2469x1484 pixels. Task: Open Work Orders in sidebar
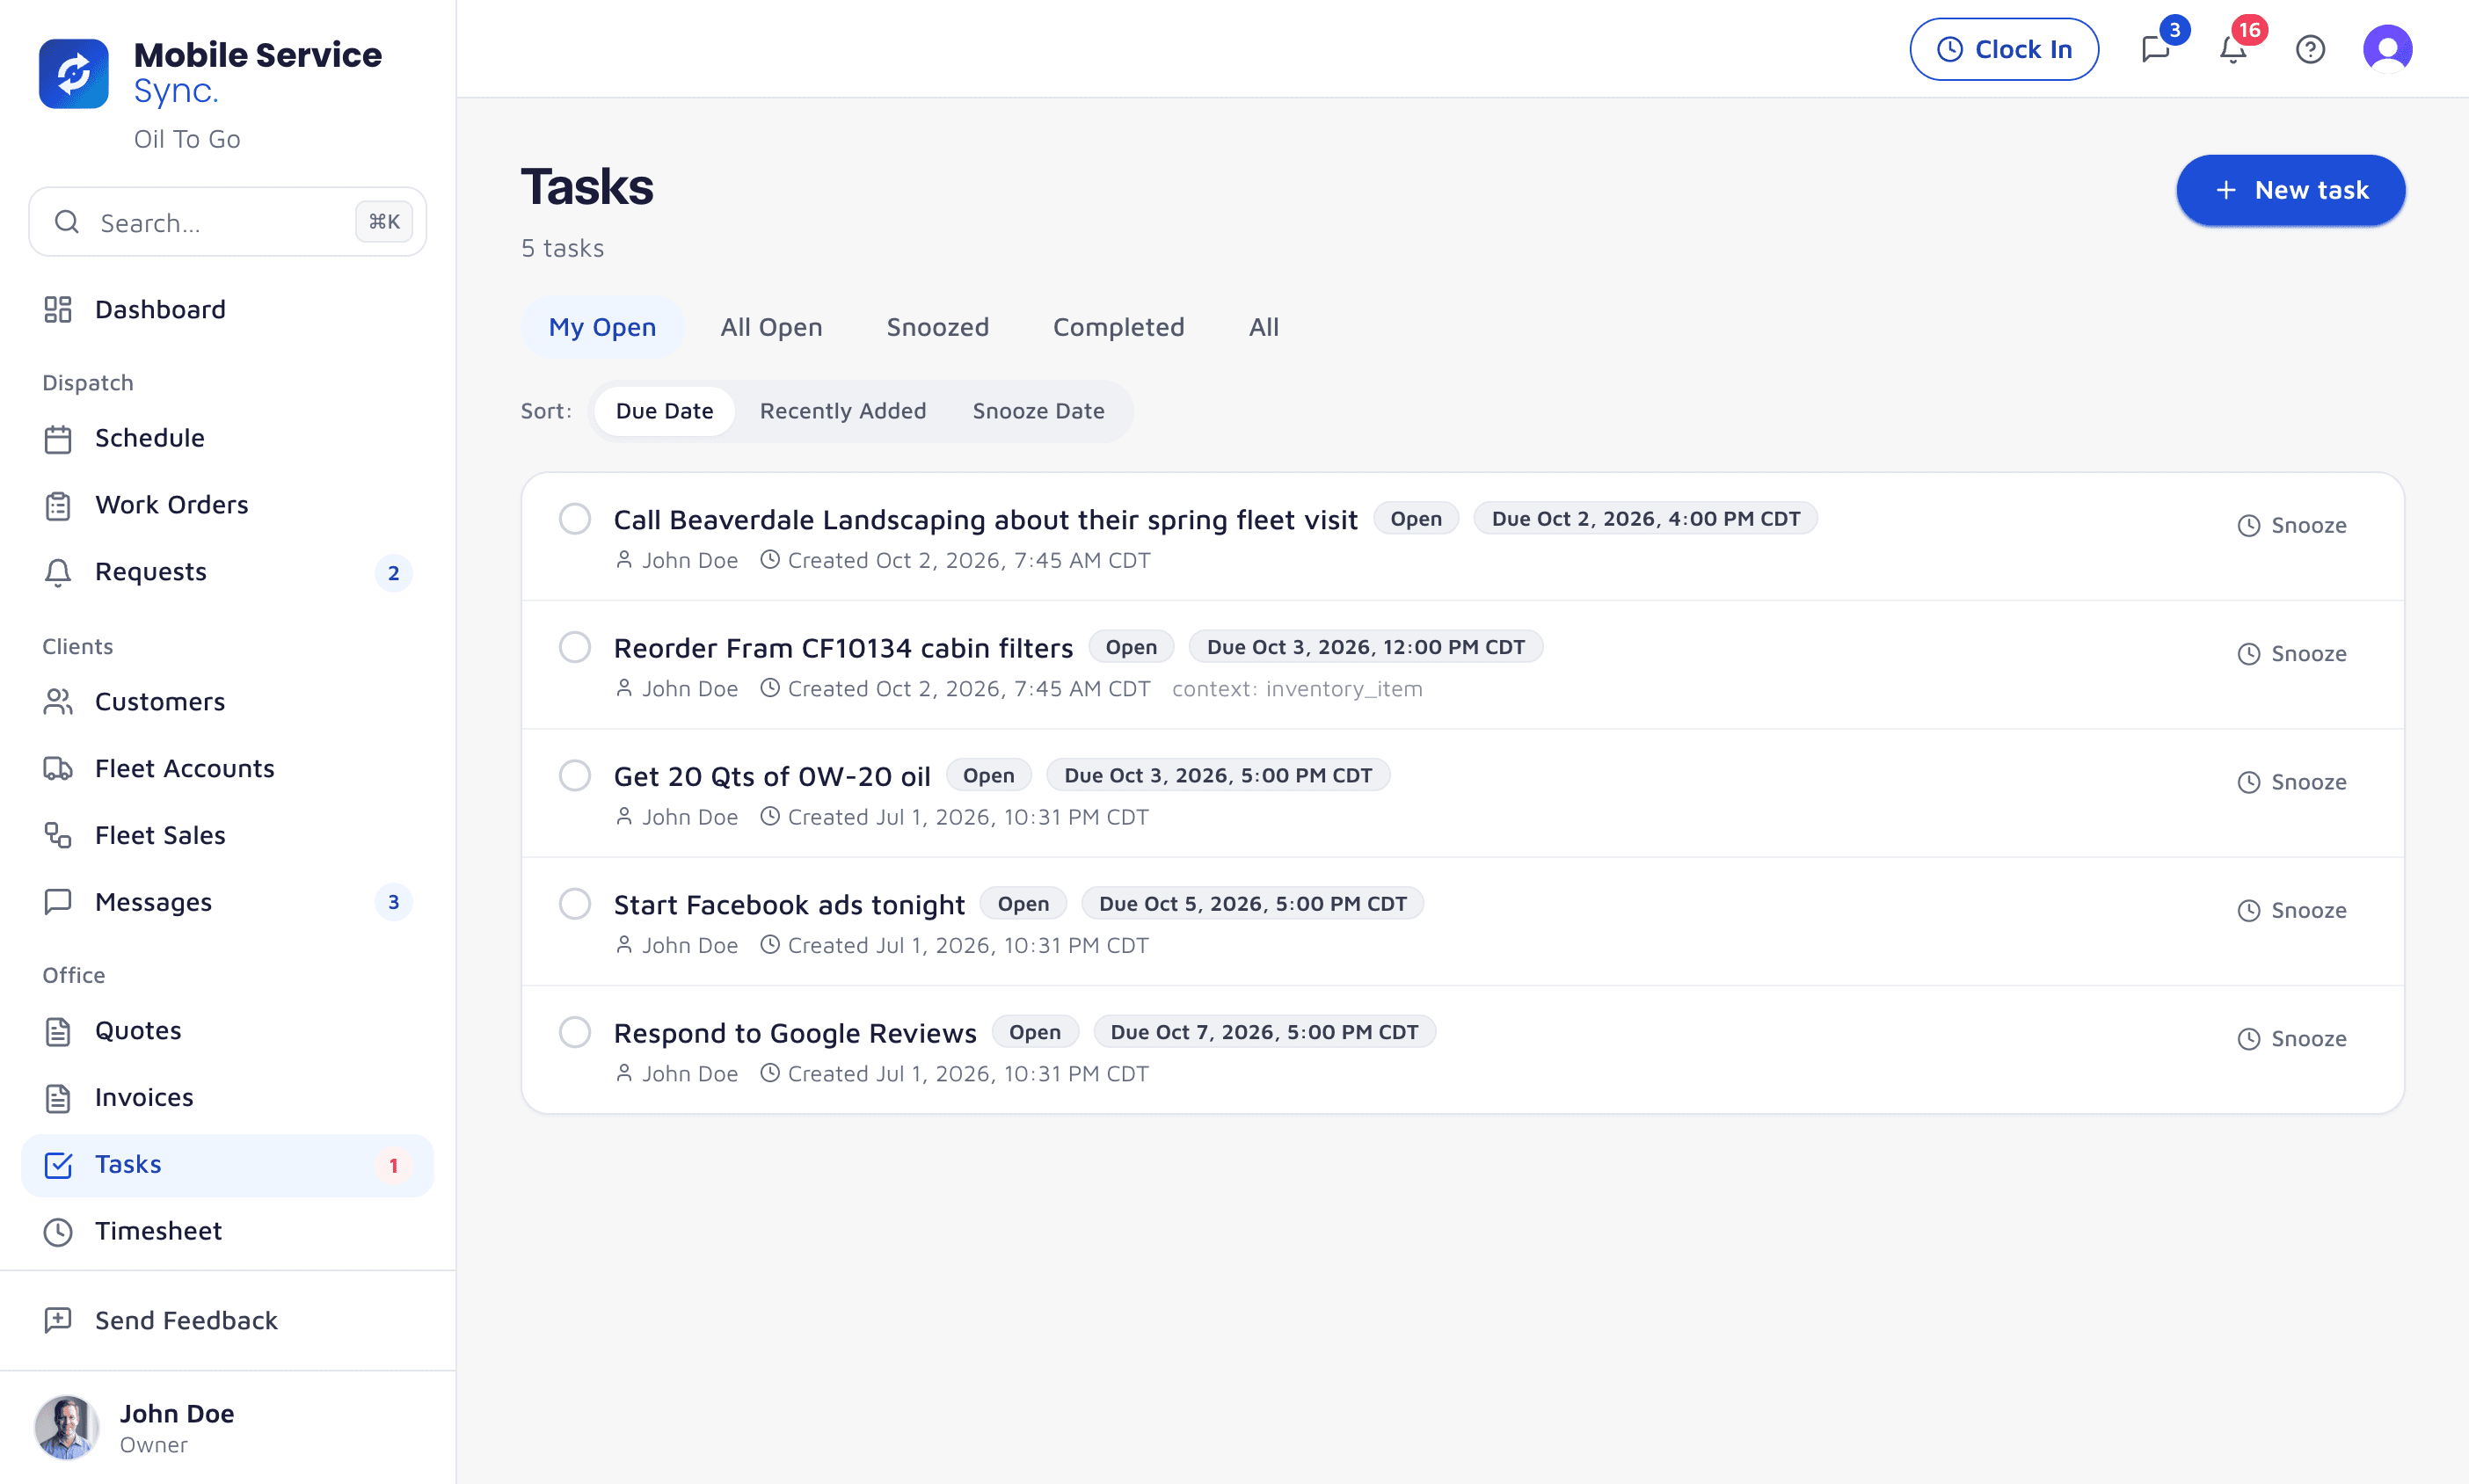tap(228, 505)
